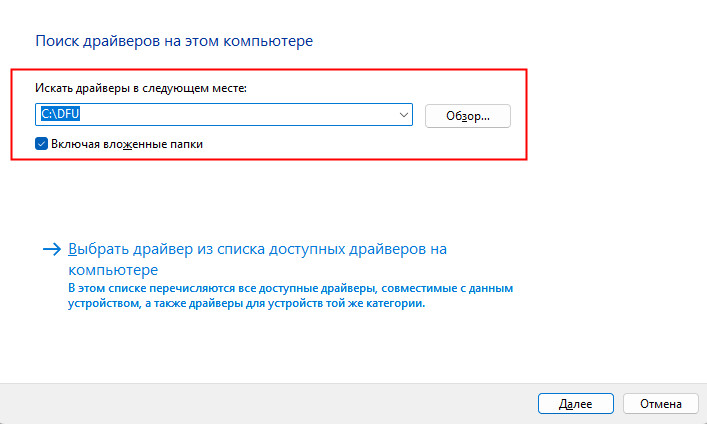Screen dimensions: 707x424
Task: Click the "Далее" button to continue
Action: click(x=577, y=403)
